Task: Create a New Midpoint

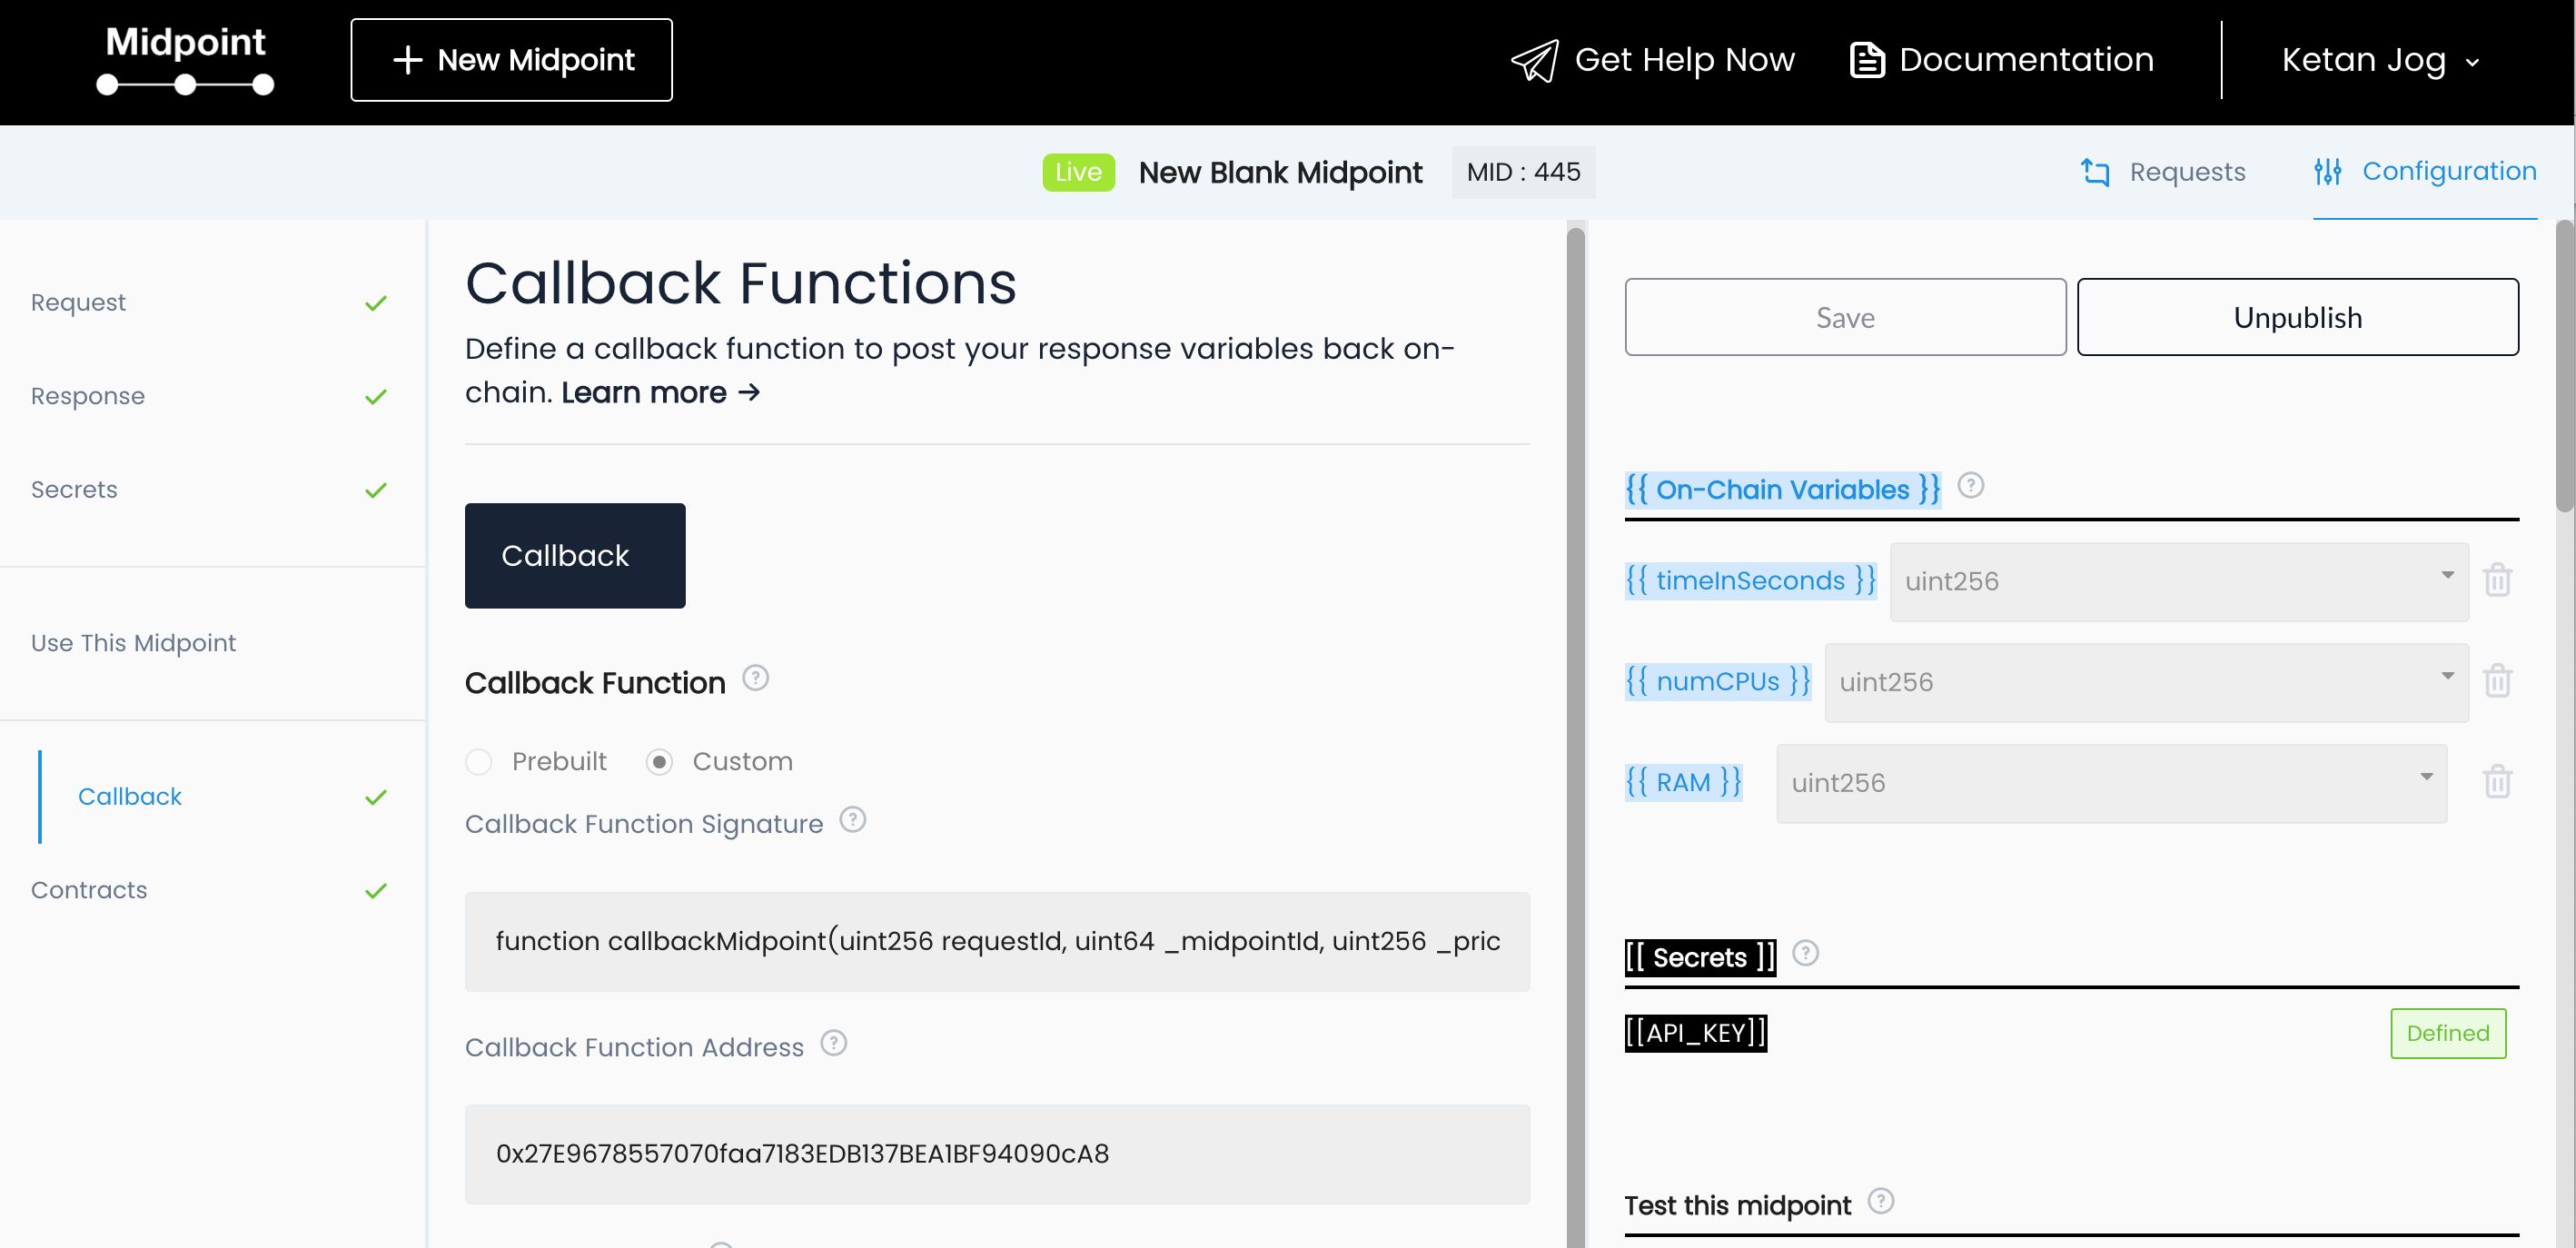Action: click(x=511, y=60)
